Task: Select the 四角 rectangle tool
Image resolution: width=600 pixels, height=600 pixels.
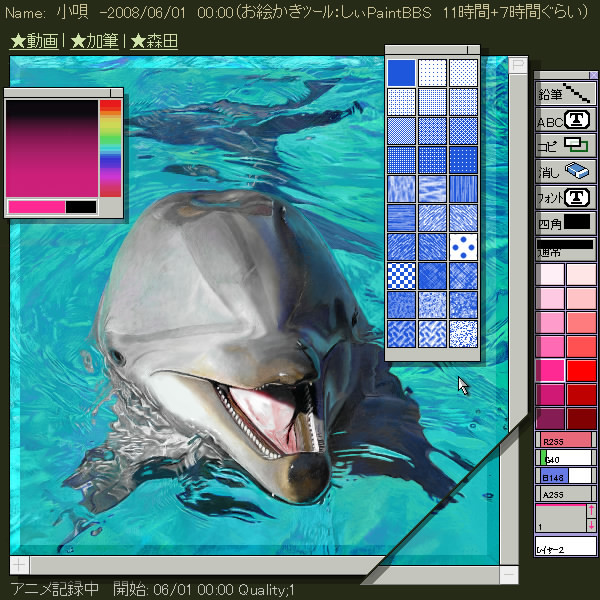Action: [566, 223]
